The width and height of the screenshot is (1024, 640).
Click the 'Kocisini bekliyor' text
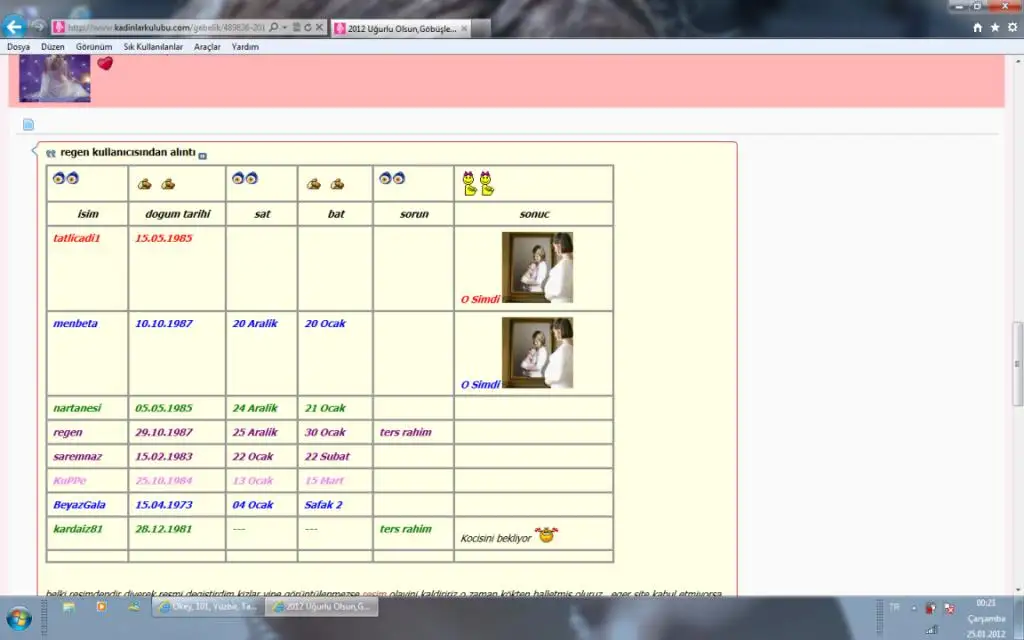(496, 539)
